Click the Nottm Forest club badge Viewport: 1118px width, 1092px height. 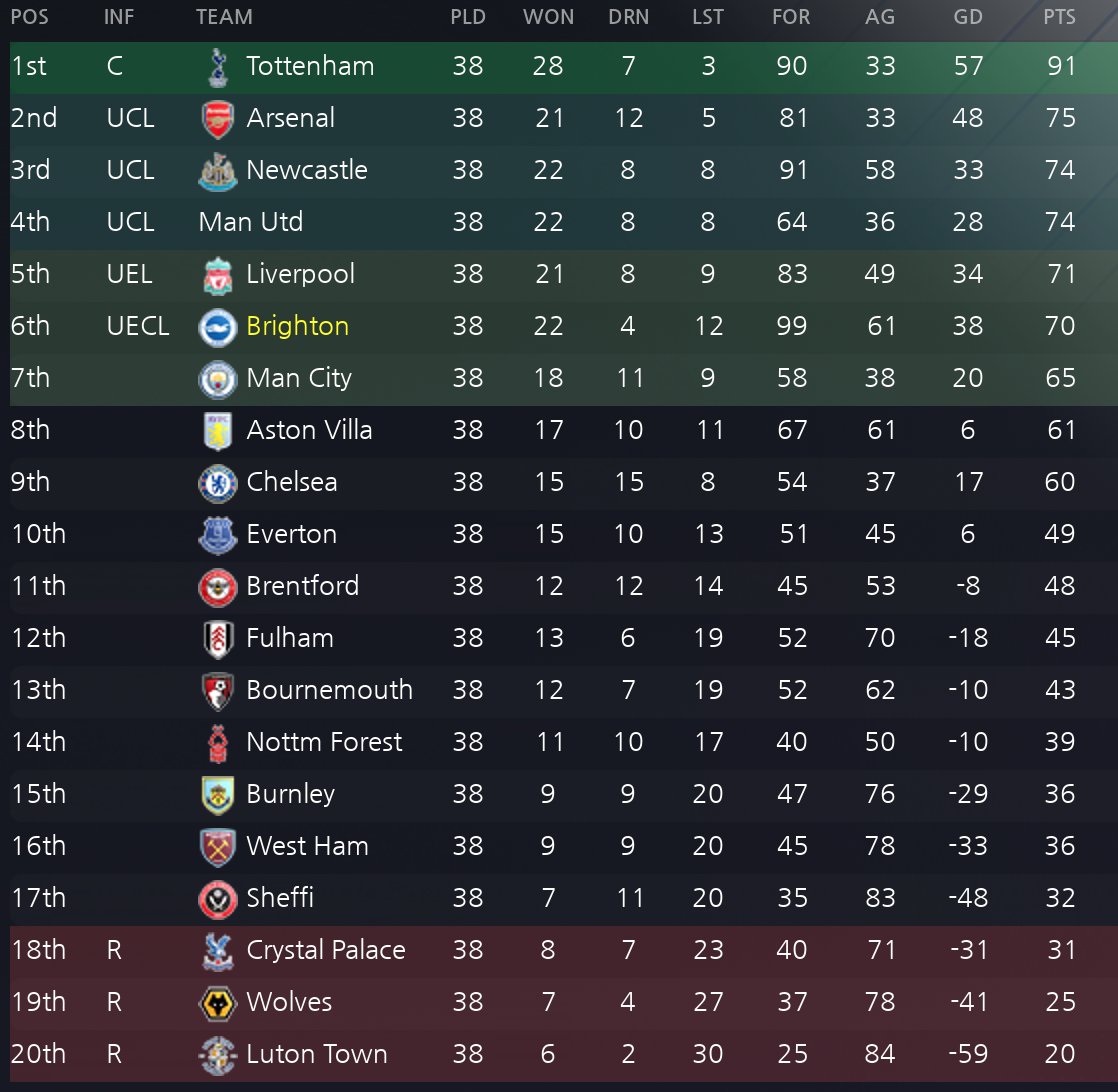point(217,743)
